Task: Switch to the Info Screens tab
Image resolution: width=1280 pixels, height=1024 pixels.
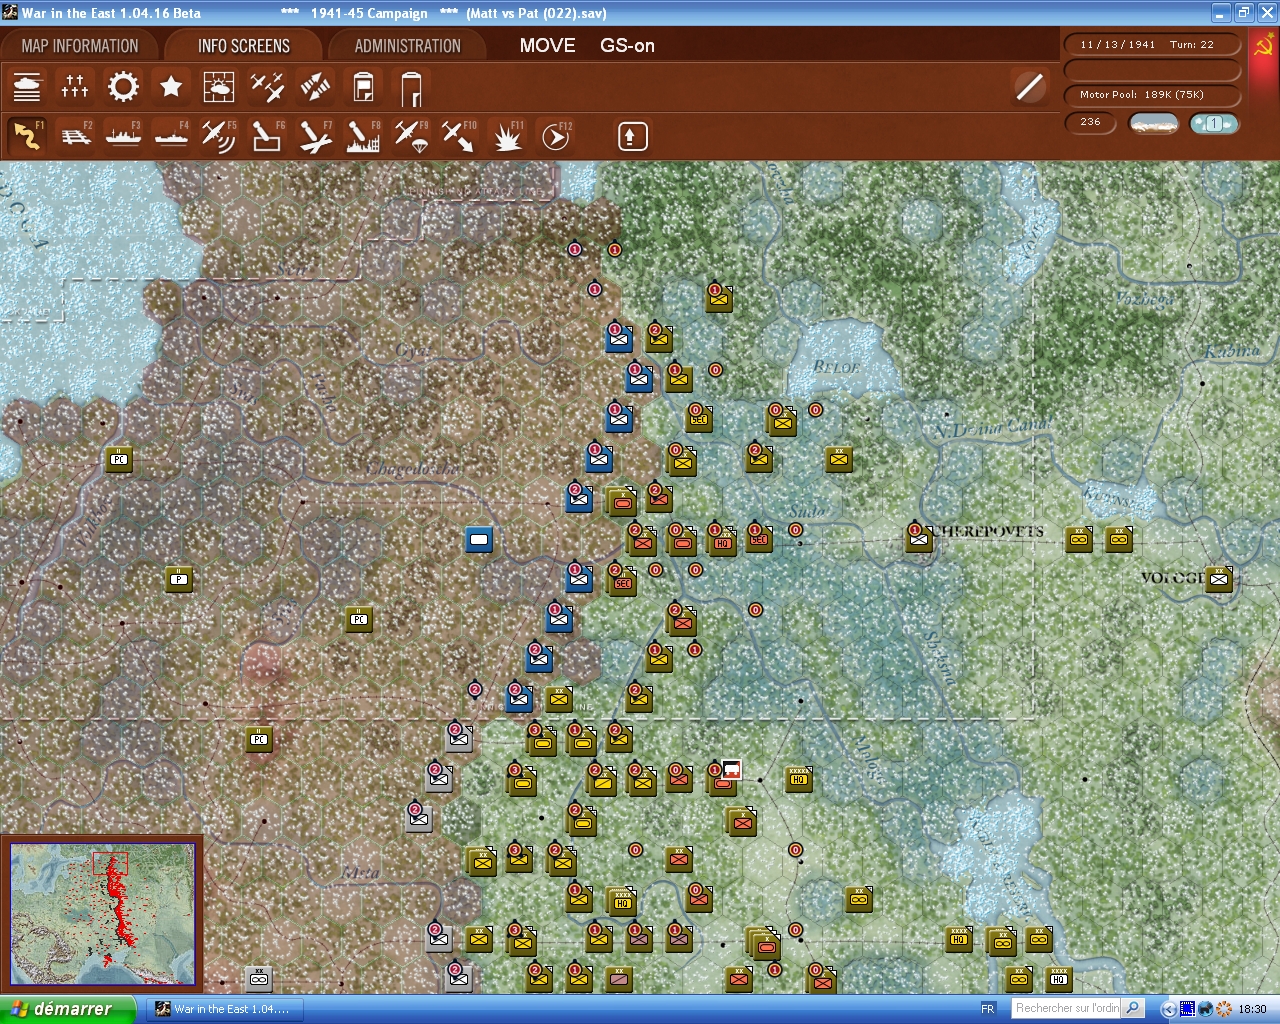Action: [x=243, y=46]
